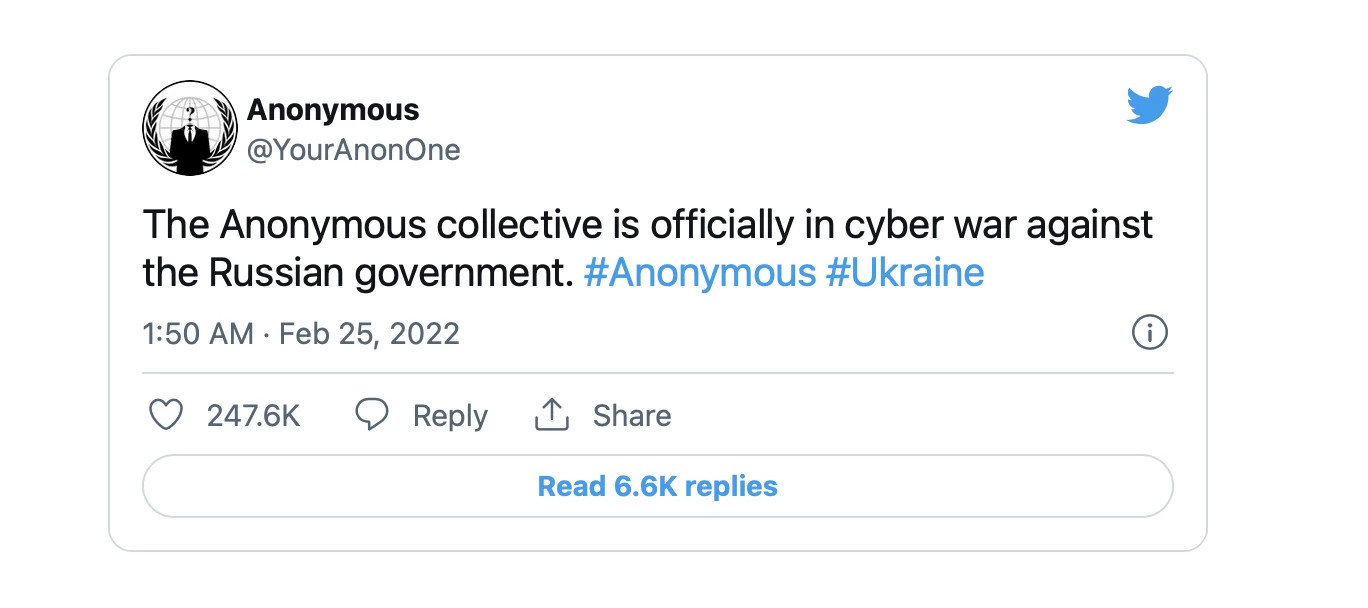
Task: Open the Anonymous profile avatar
Action: point(189,128)
